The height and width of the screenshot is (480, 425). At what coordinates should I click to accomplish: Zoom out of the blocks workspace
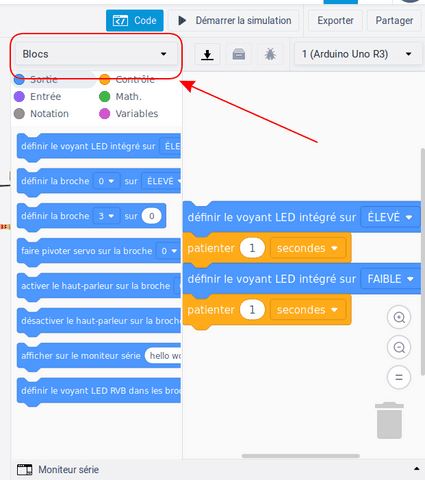399,347
